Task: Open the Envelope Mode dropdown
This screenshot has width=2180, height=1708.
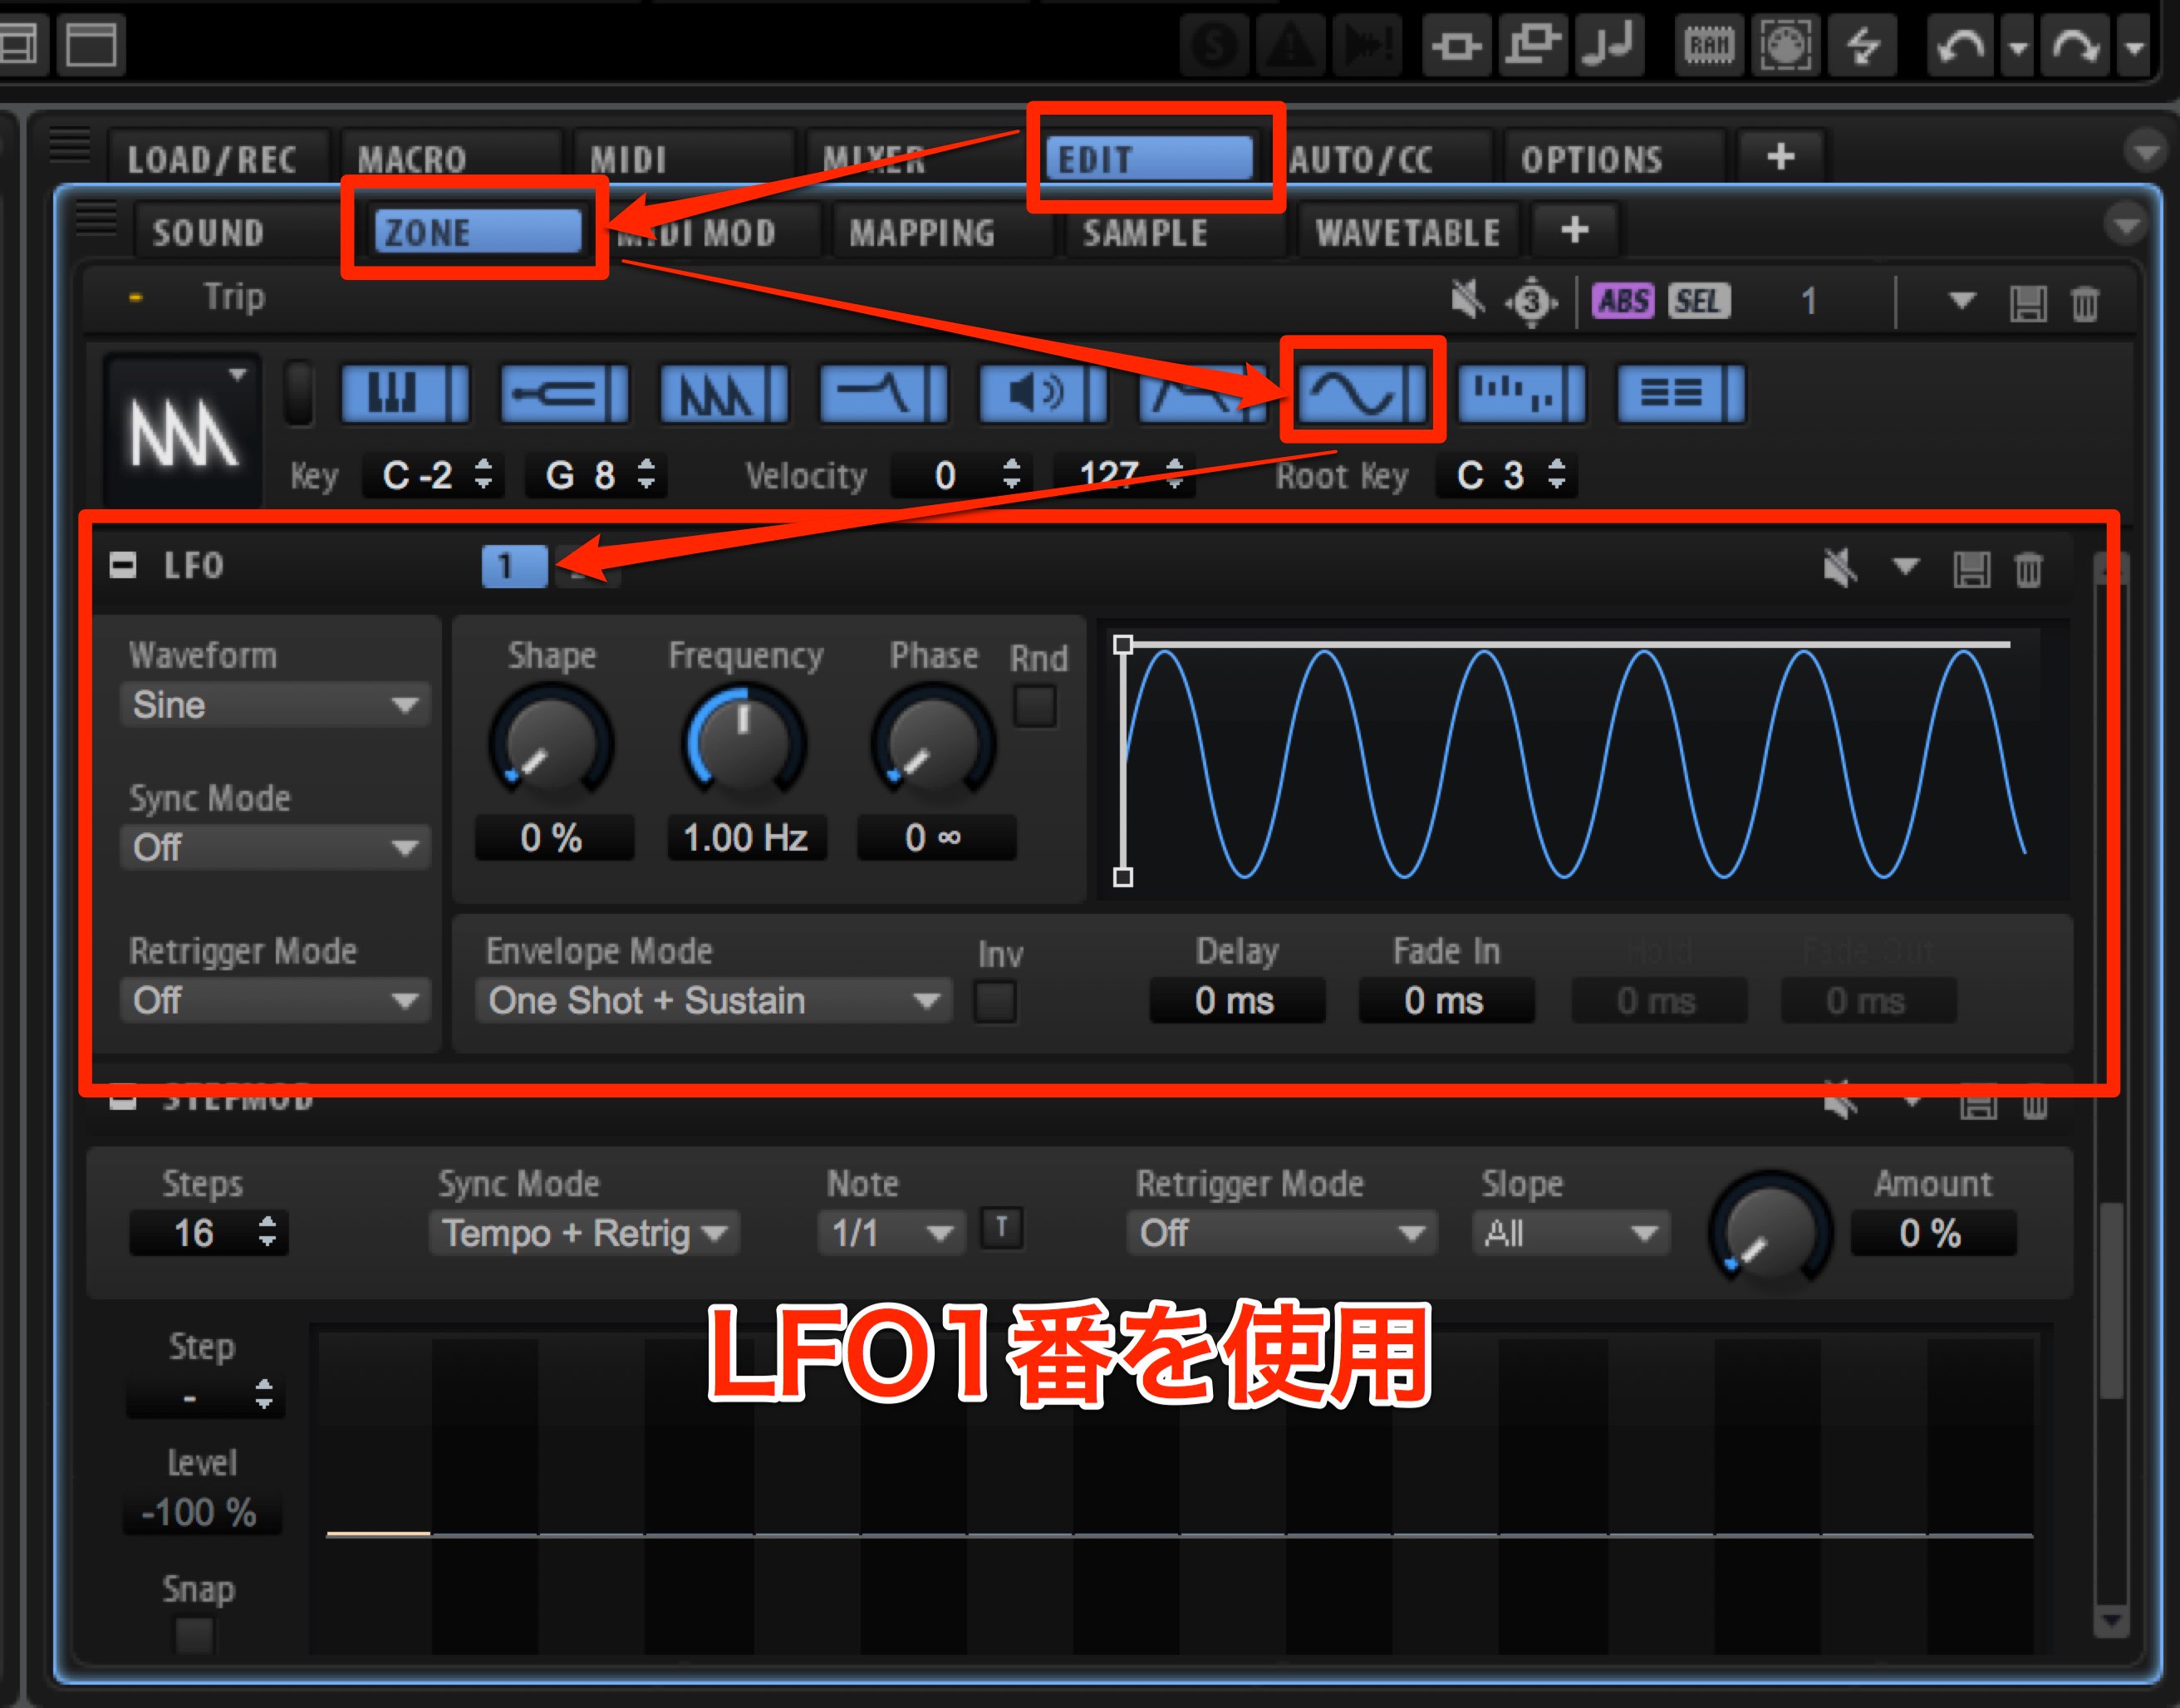Action: 714,1000
